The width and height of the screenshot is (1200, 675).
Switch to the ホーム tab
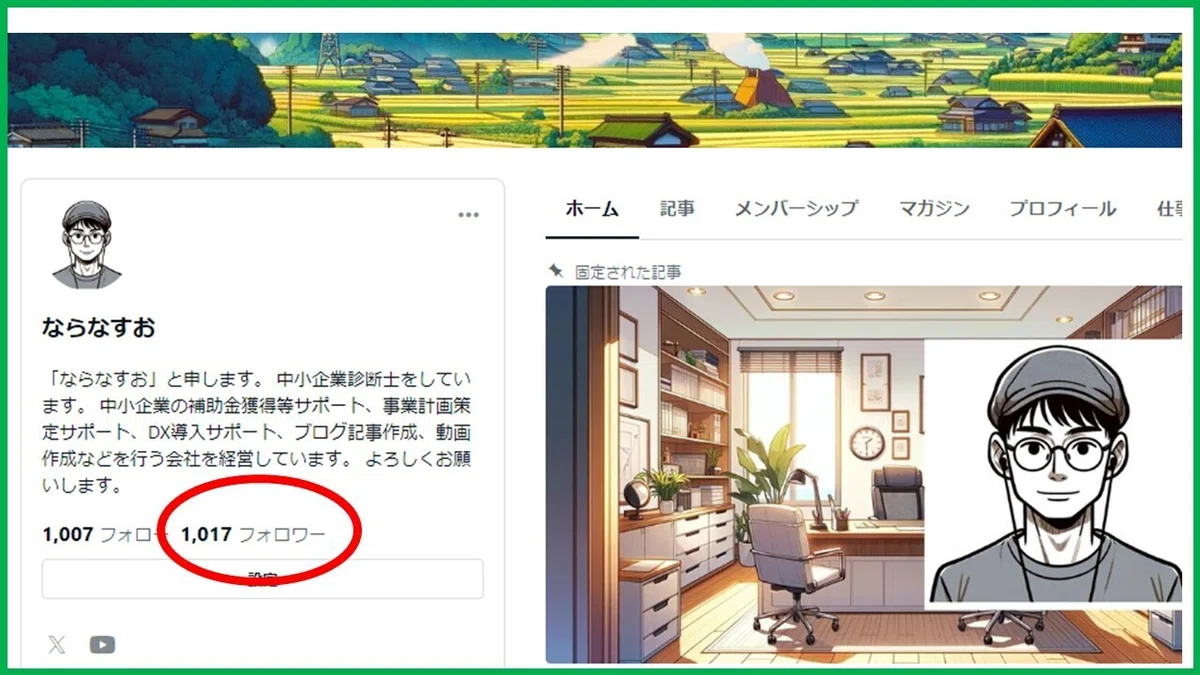tap(592, 209)
